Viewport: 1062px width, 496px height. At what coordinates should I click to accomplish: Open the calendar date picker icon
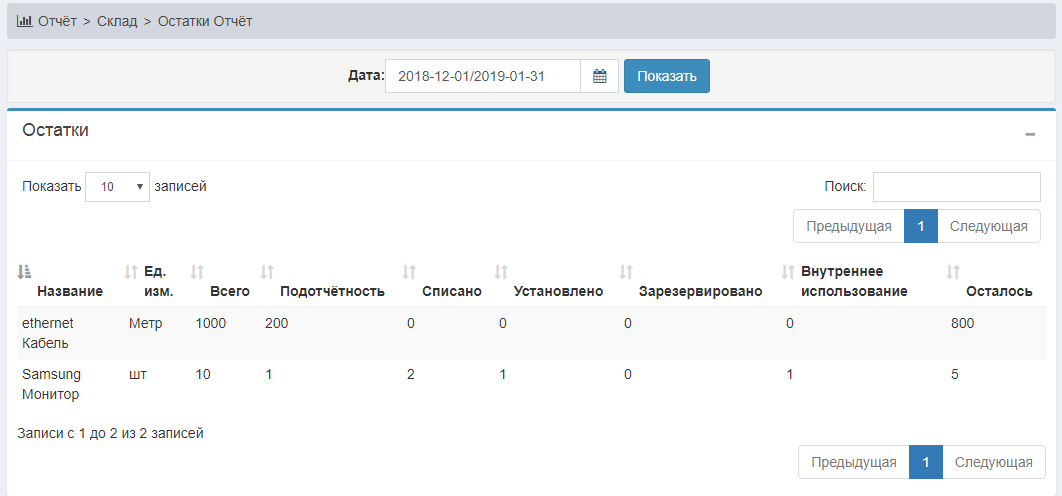click(x=600, y=77)
